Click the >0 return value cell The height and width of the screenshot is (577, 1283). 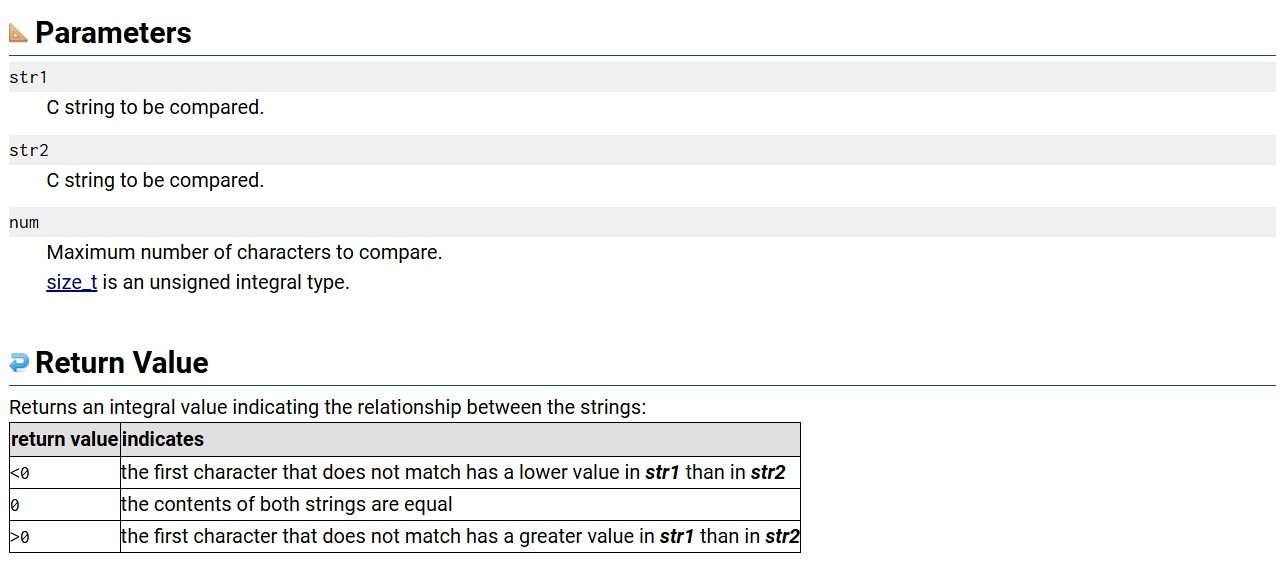click(65, 537)
